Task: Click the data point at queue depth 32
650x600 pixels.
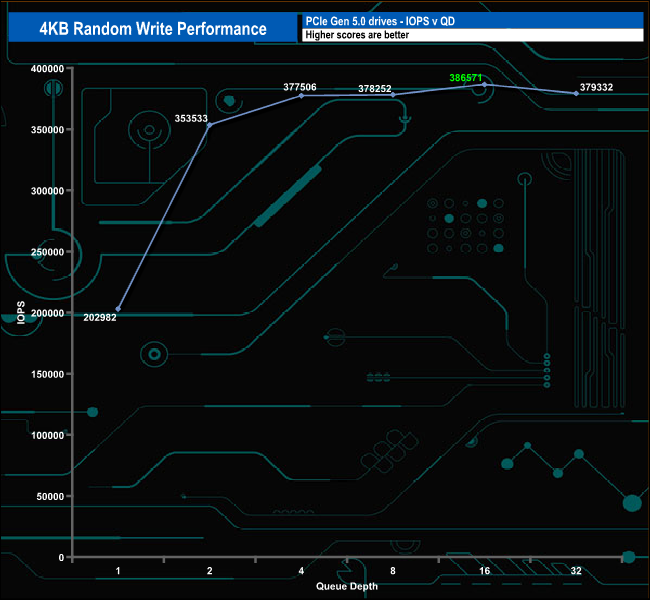Action: [x=576, y=93]
